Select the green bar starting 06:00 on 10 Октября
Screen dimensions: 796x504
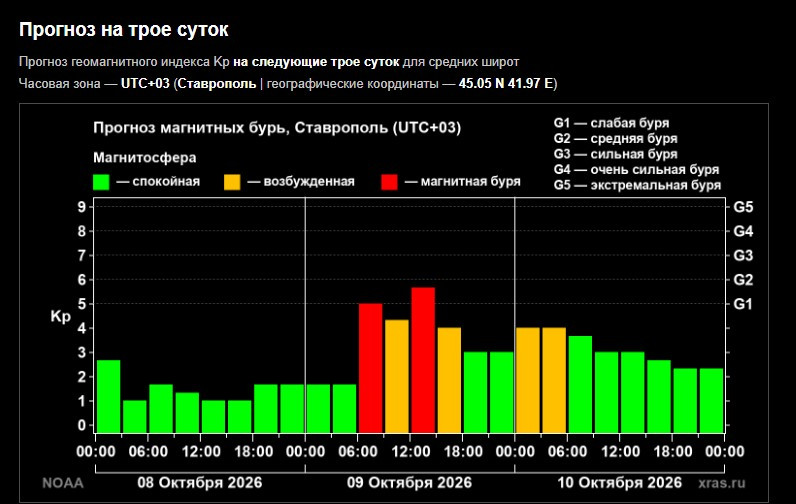(580, 384)
